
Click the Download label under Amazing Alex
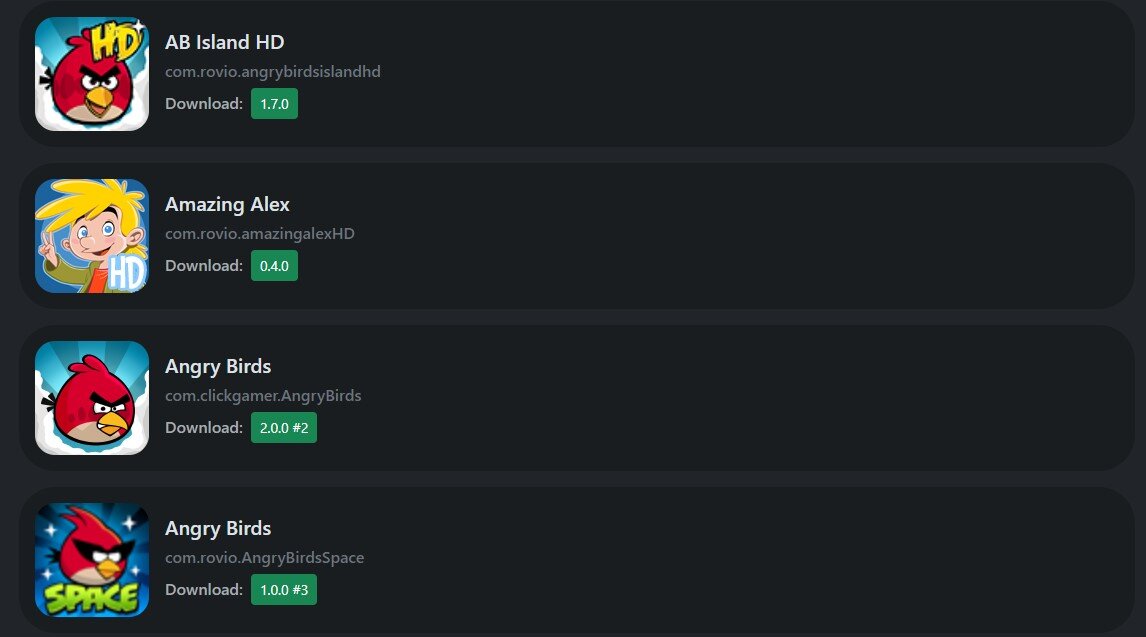point(204,266)
